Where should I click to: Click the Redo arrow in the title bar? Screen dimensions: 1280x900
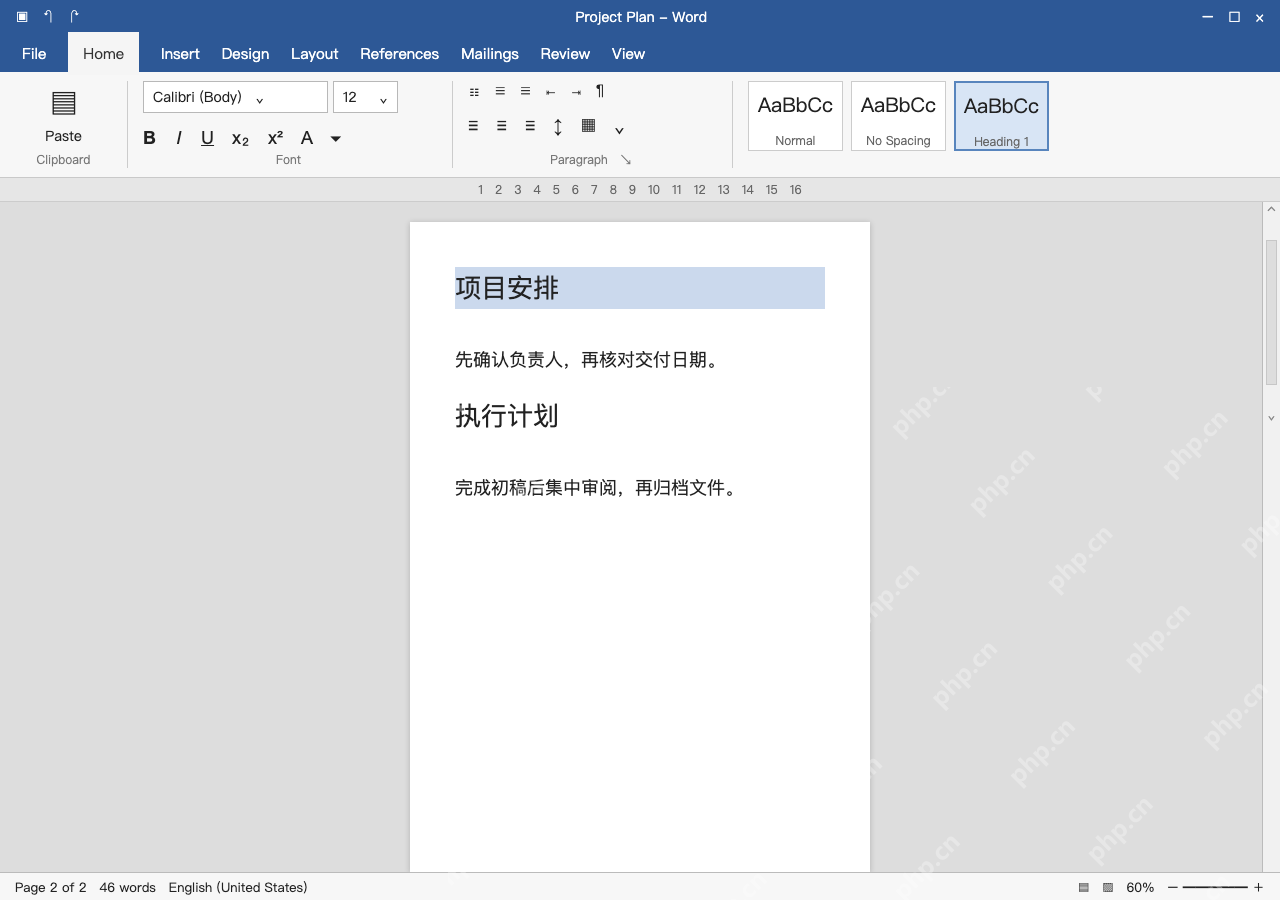[74, 16]
